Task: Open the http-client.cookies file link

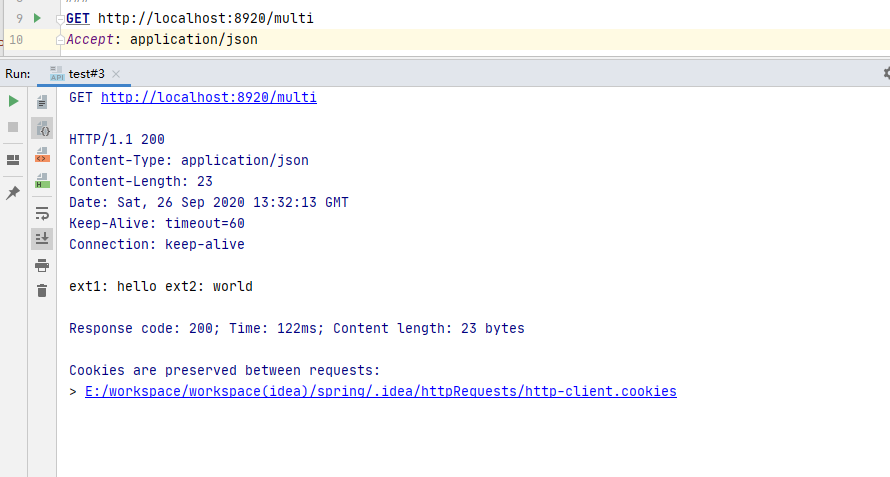Action: (380, 391)
